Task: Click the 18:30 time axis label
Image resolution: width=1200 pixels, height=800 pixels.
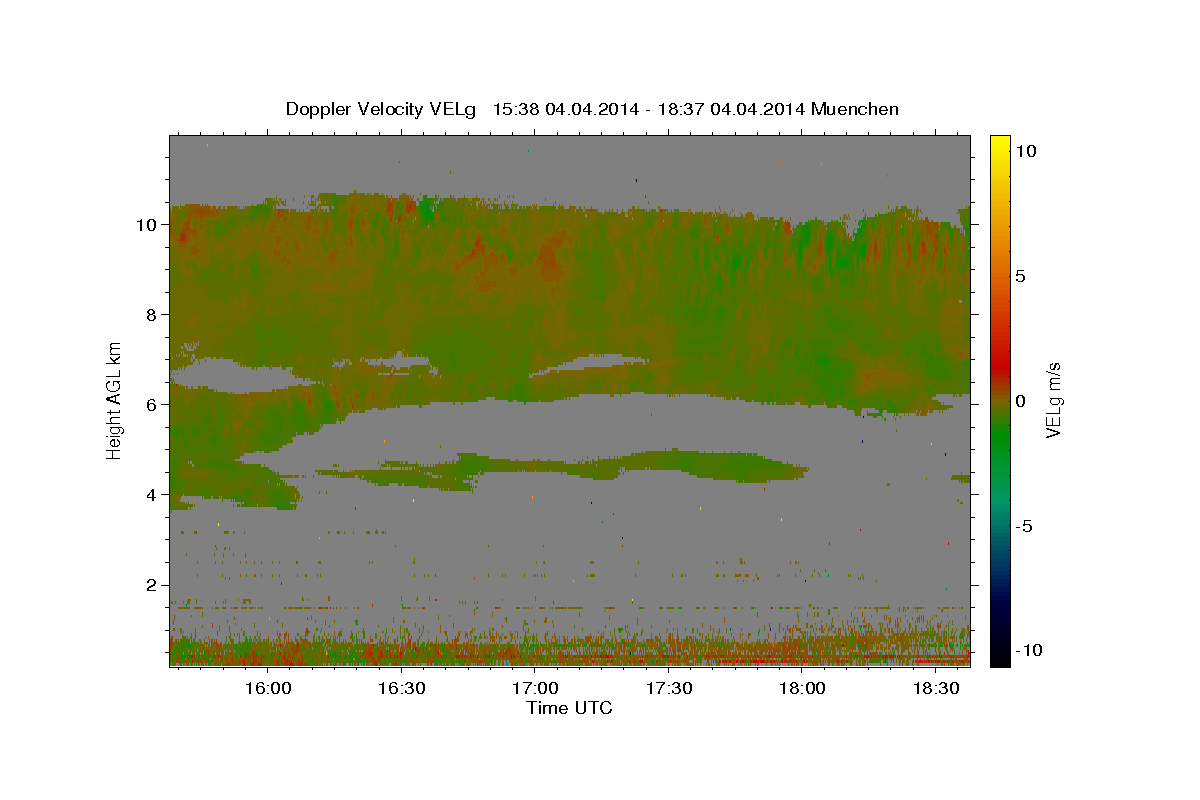Action: (935, 688)
